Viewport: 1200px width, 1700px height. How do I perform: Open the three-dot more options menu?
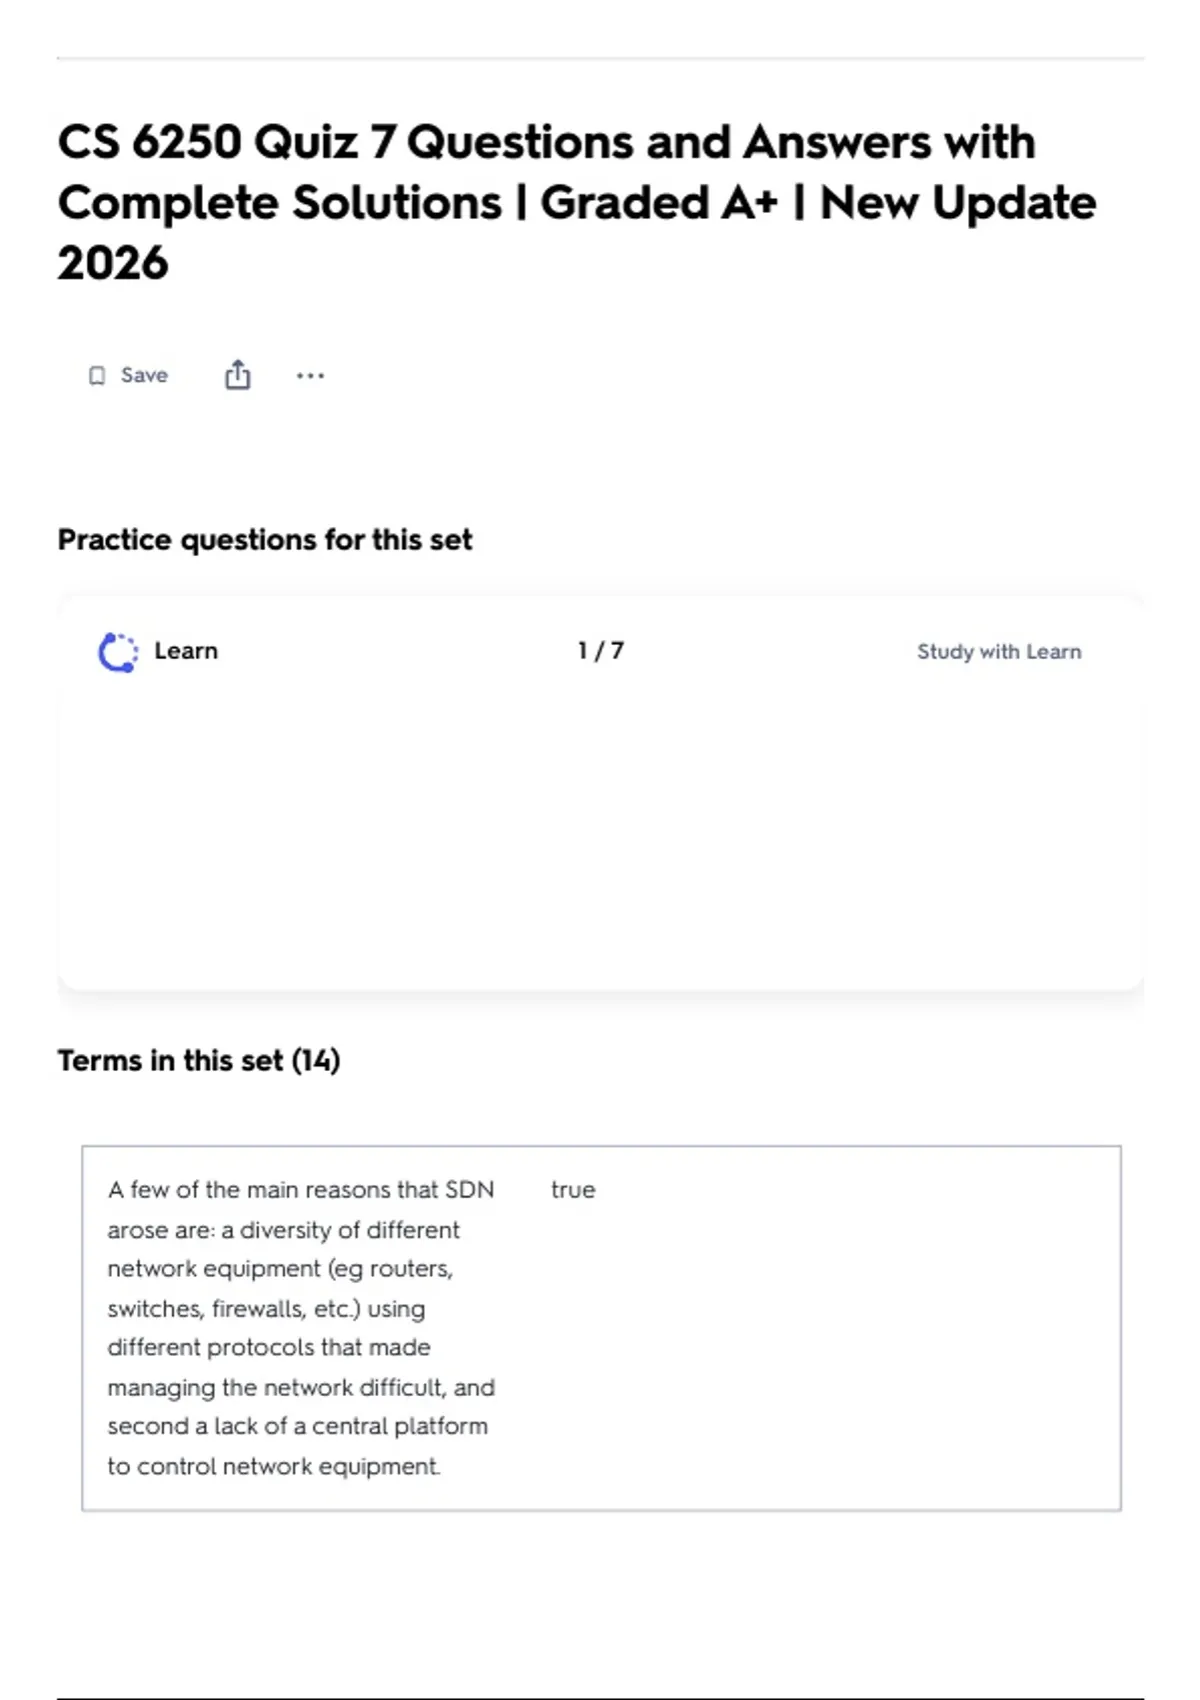pyautogui.click(x=310, y=376)
